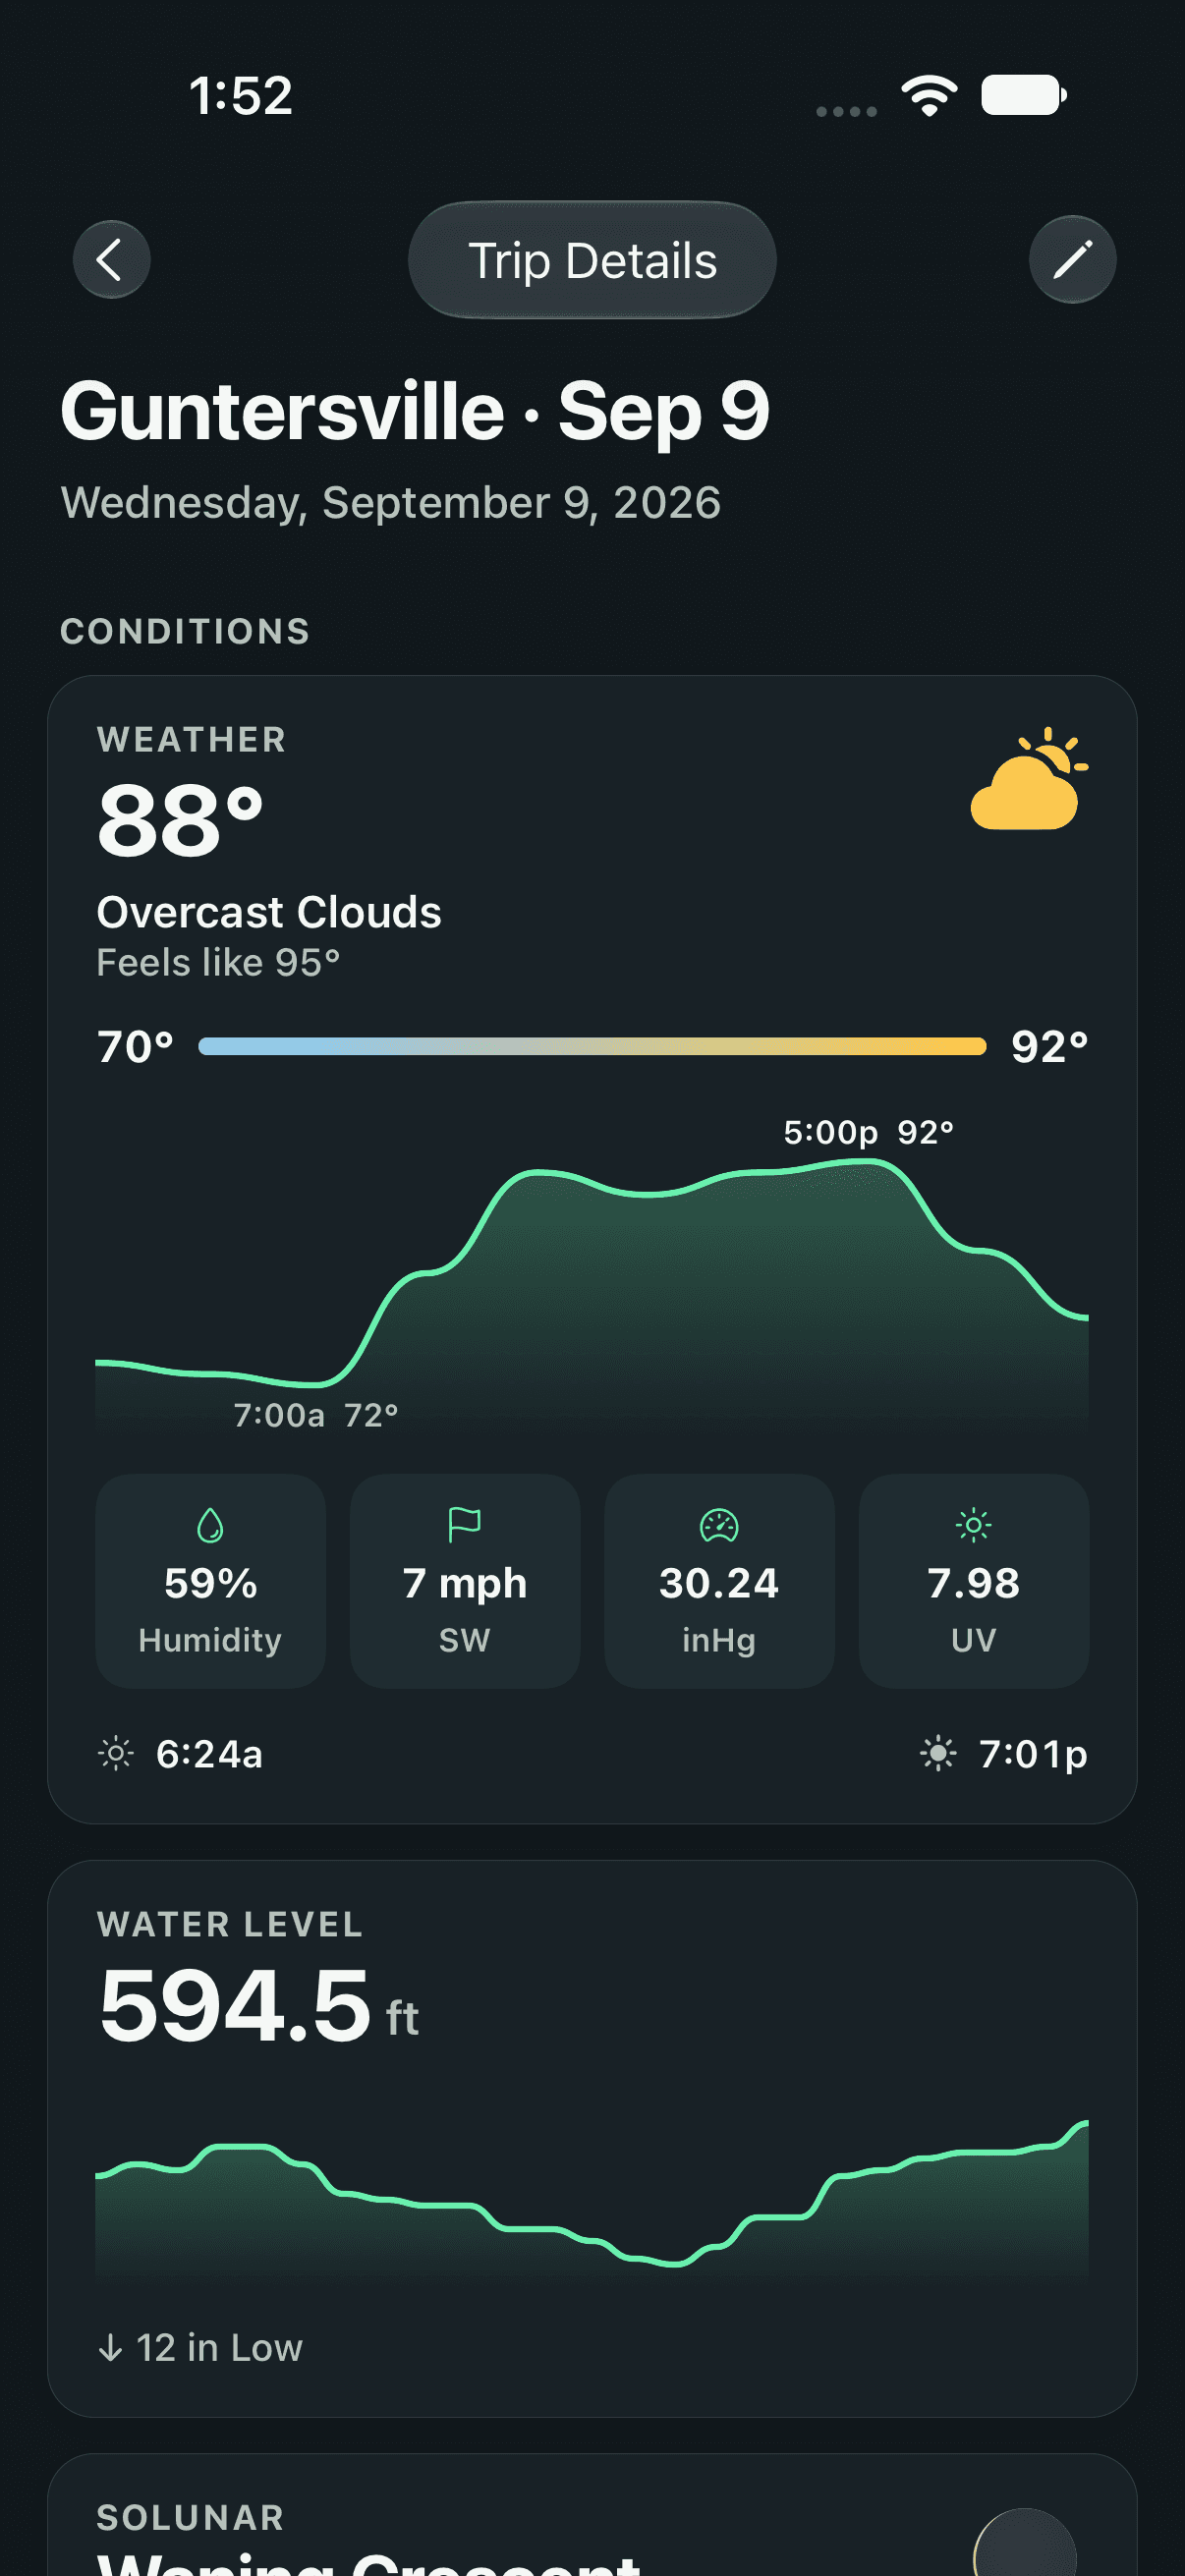1185x2576 pixels.
Task: Tap the moon phase icon in Solunar
Action: (x=1024, y=2545)
